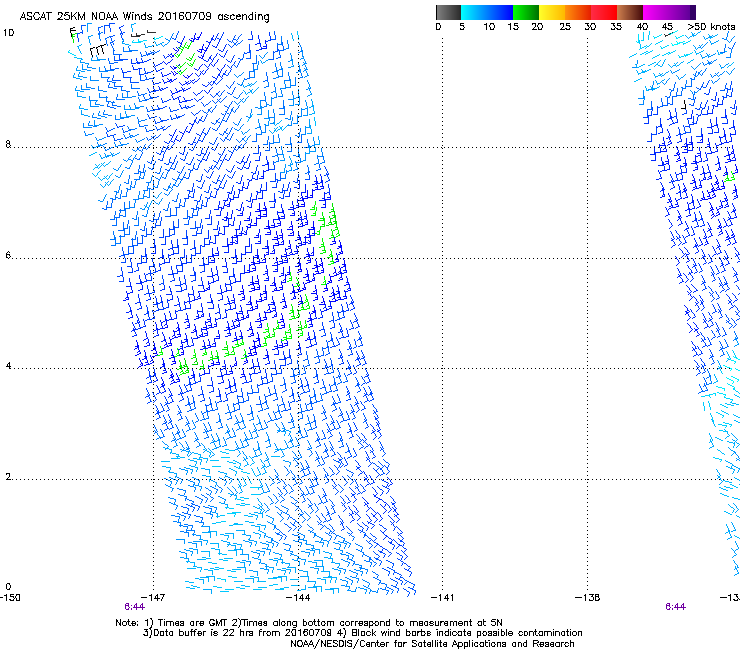Select the yellow 20-25 knots legend segment
740x650 pixels.
point(552,12)
